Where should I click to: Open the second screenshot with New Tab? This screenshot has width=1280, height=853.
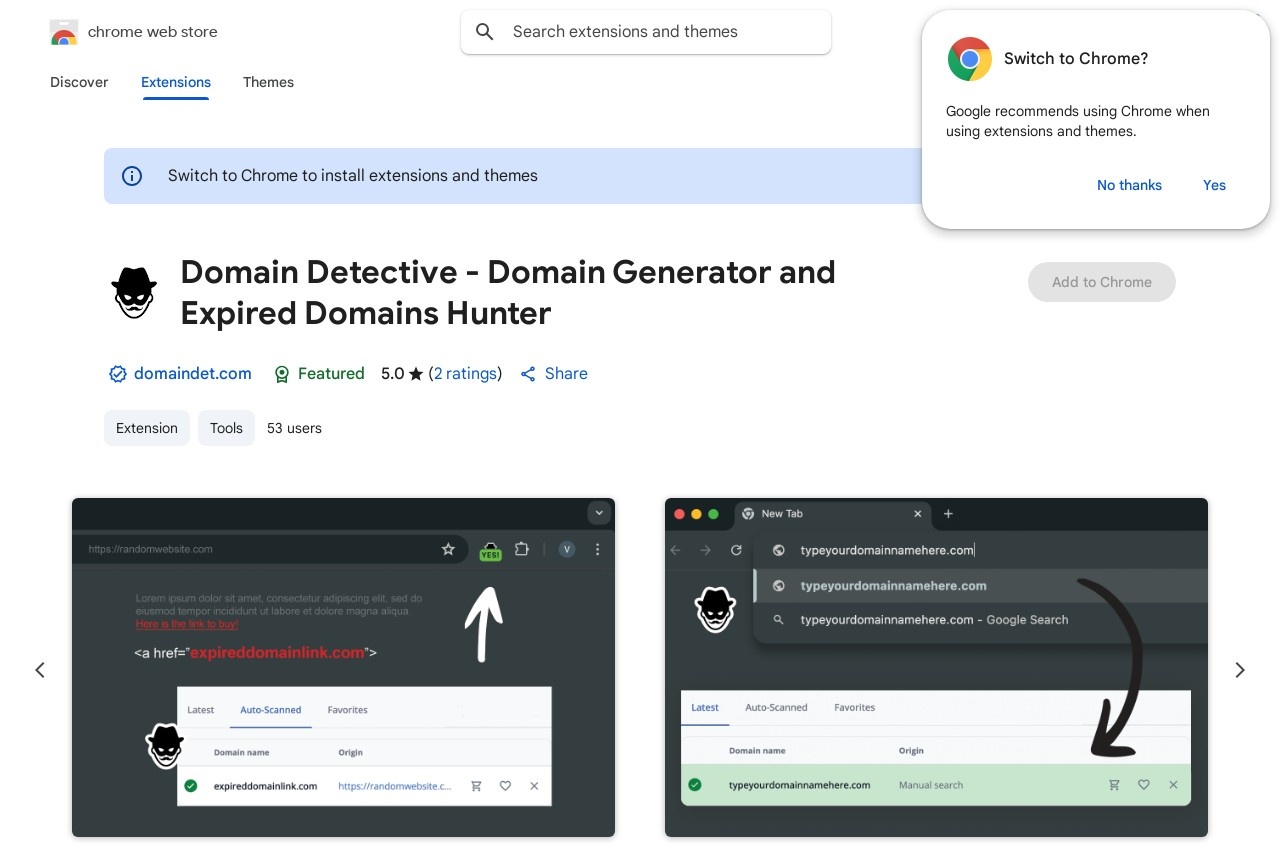936,667
